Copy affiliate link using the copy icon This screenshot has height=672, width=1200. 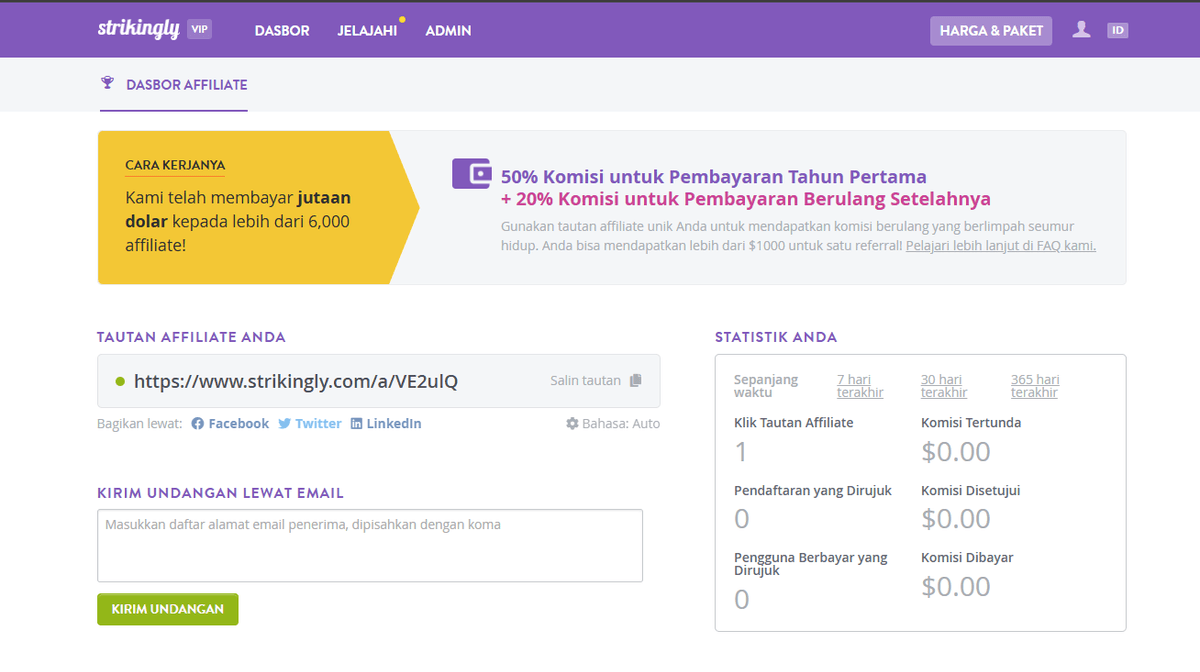coord(637,380)
